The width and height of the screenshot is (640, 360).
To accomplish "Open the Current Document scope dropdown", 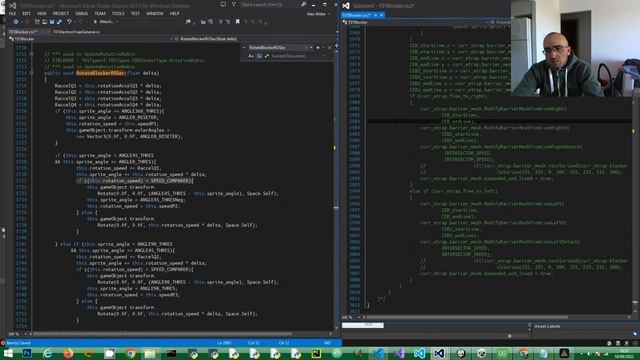I will click(299, 56).
